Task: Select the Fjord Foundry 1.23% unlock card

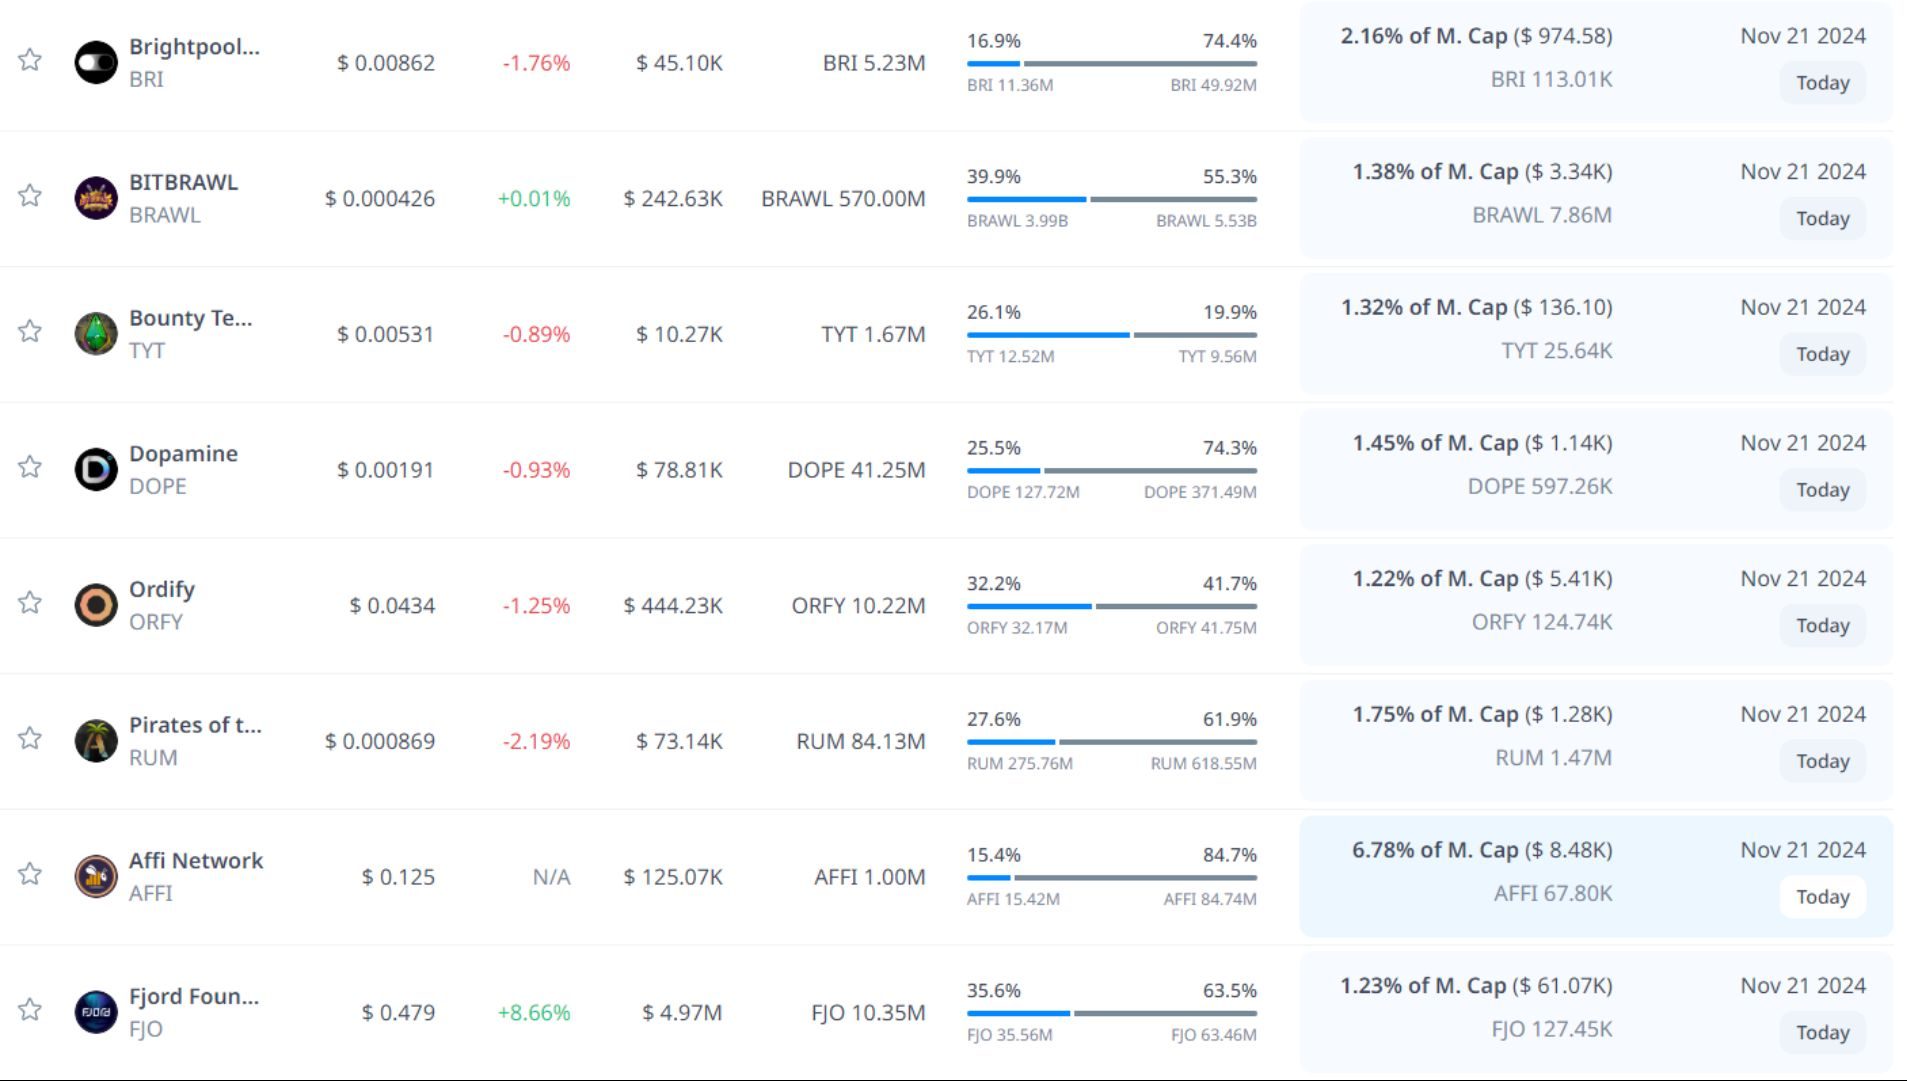Action: pyautogui.click(x=1595, y=1011)
